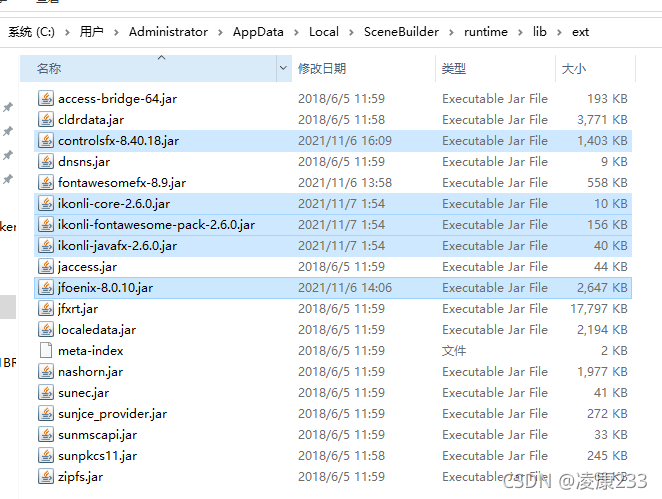This screenshot has width=662, height=499.
Task: Click the sunpkcs11.jar file icon
Action: (x=46, y=456)
